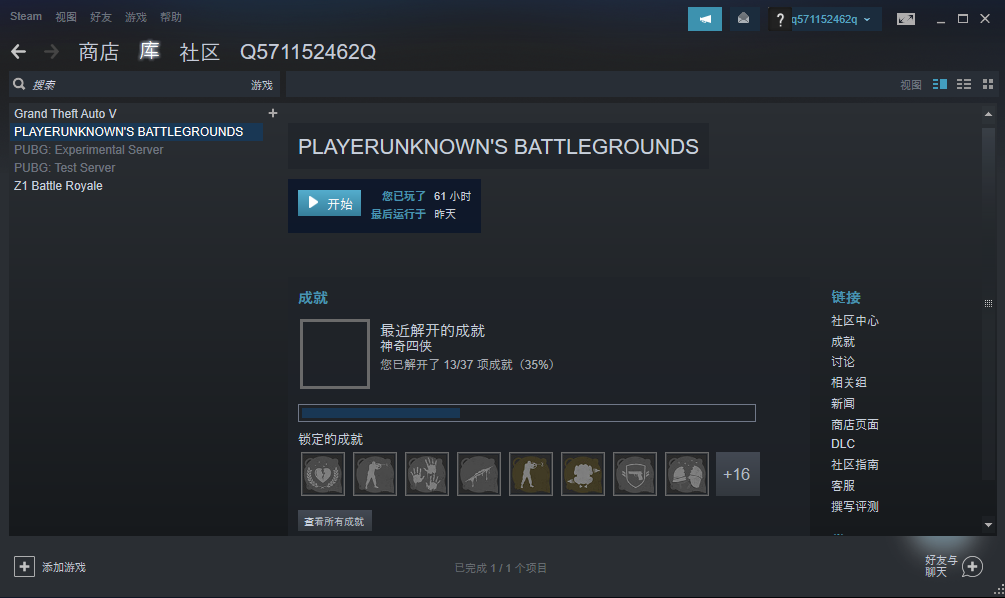
Task: Click the 查看所有成就 button
Action: click(x=334, y=521)
